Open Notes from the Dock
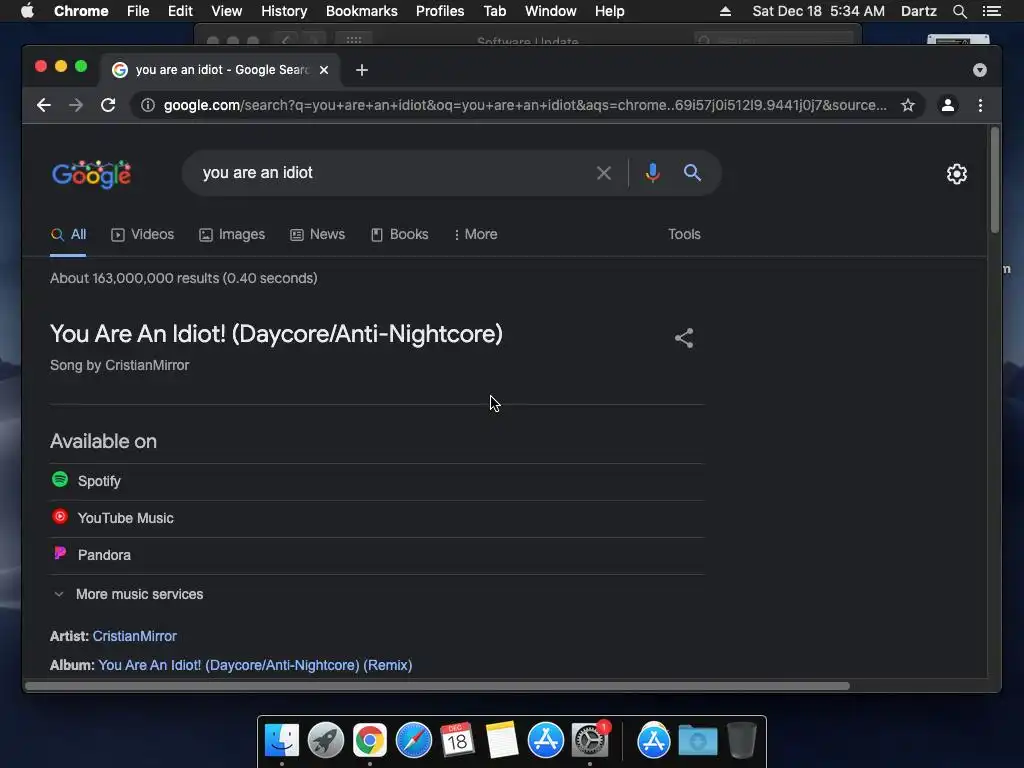The height and width of the screenshot is (768, 1024). coord(501,741)
